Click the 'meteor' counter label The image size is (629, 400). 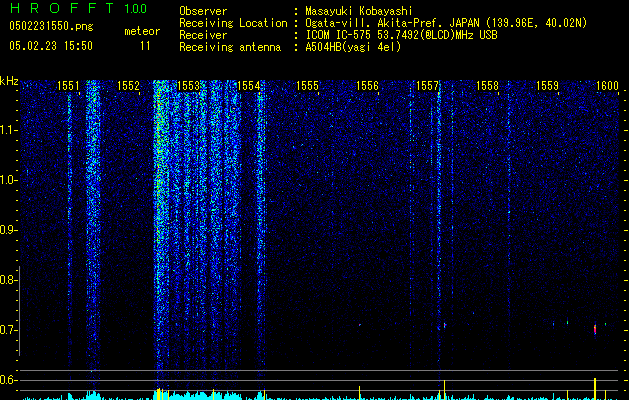click(142, 31)
